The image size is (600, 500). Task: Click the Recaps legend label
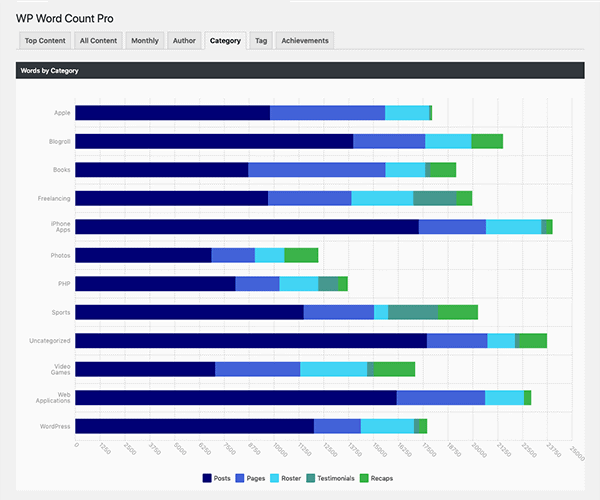(382, 478)
